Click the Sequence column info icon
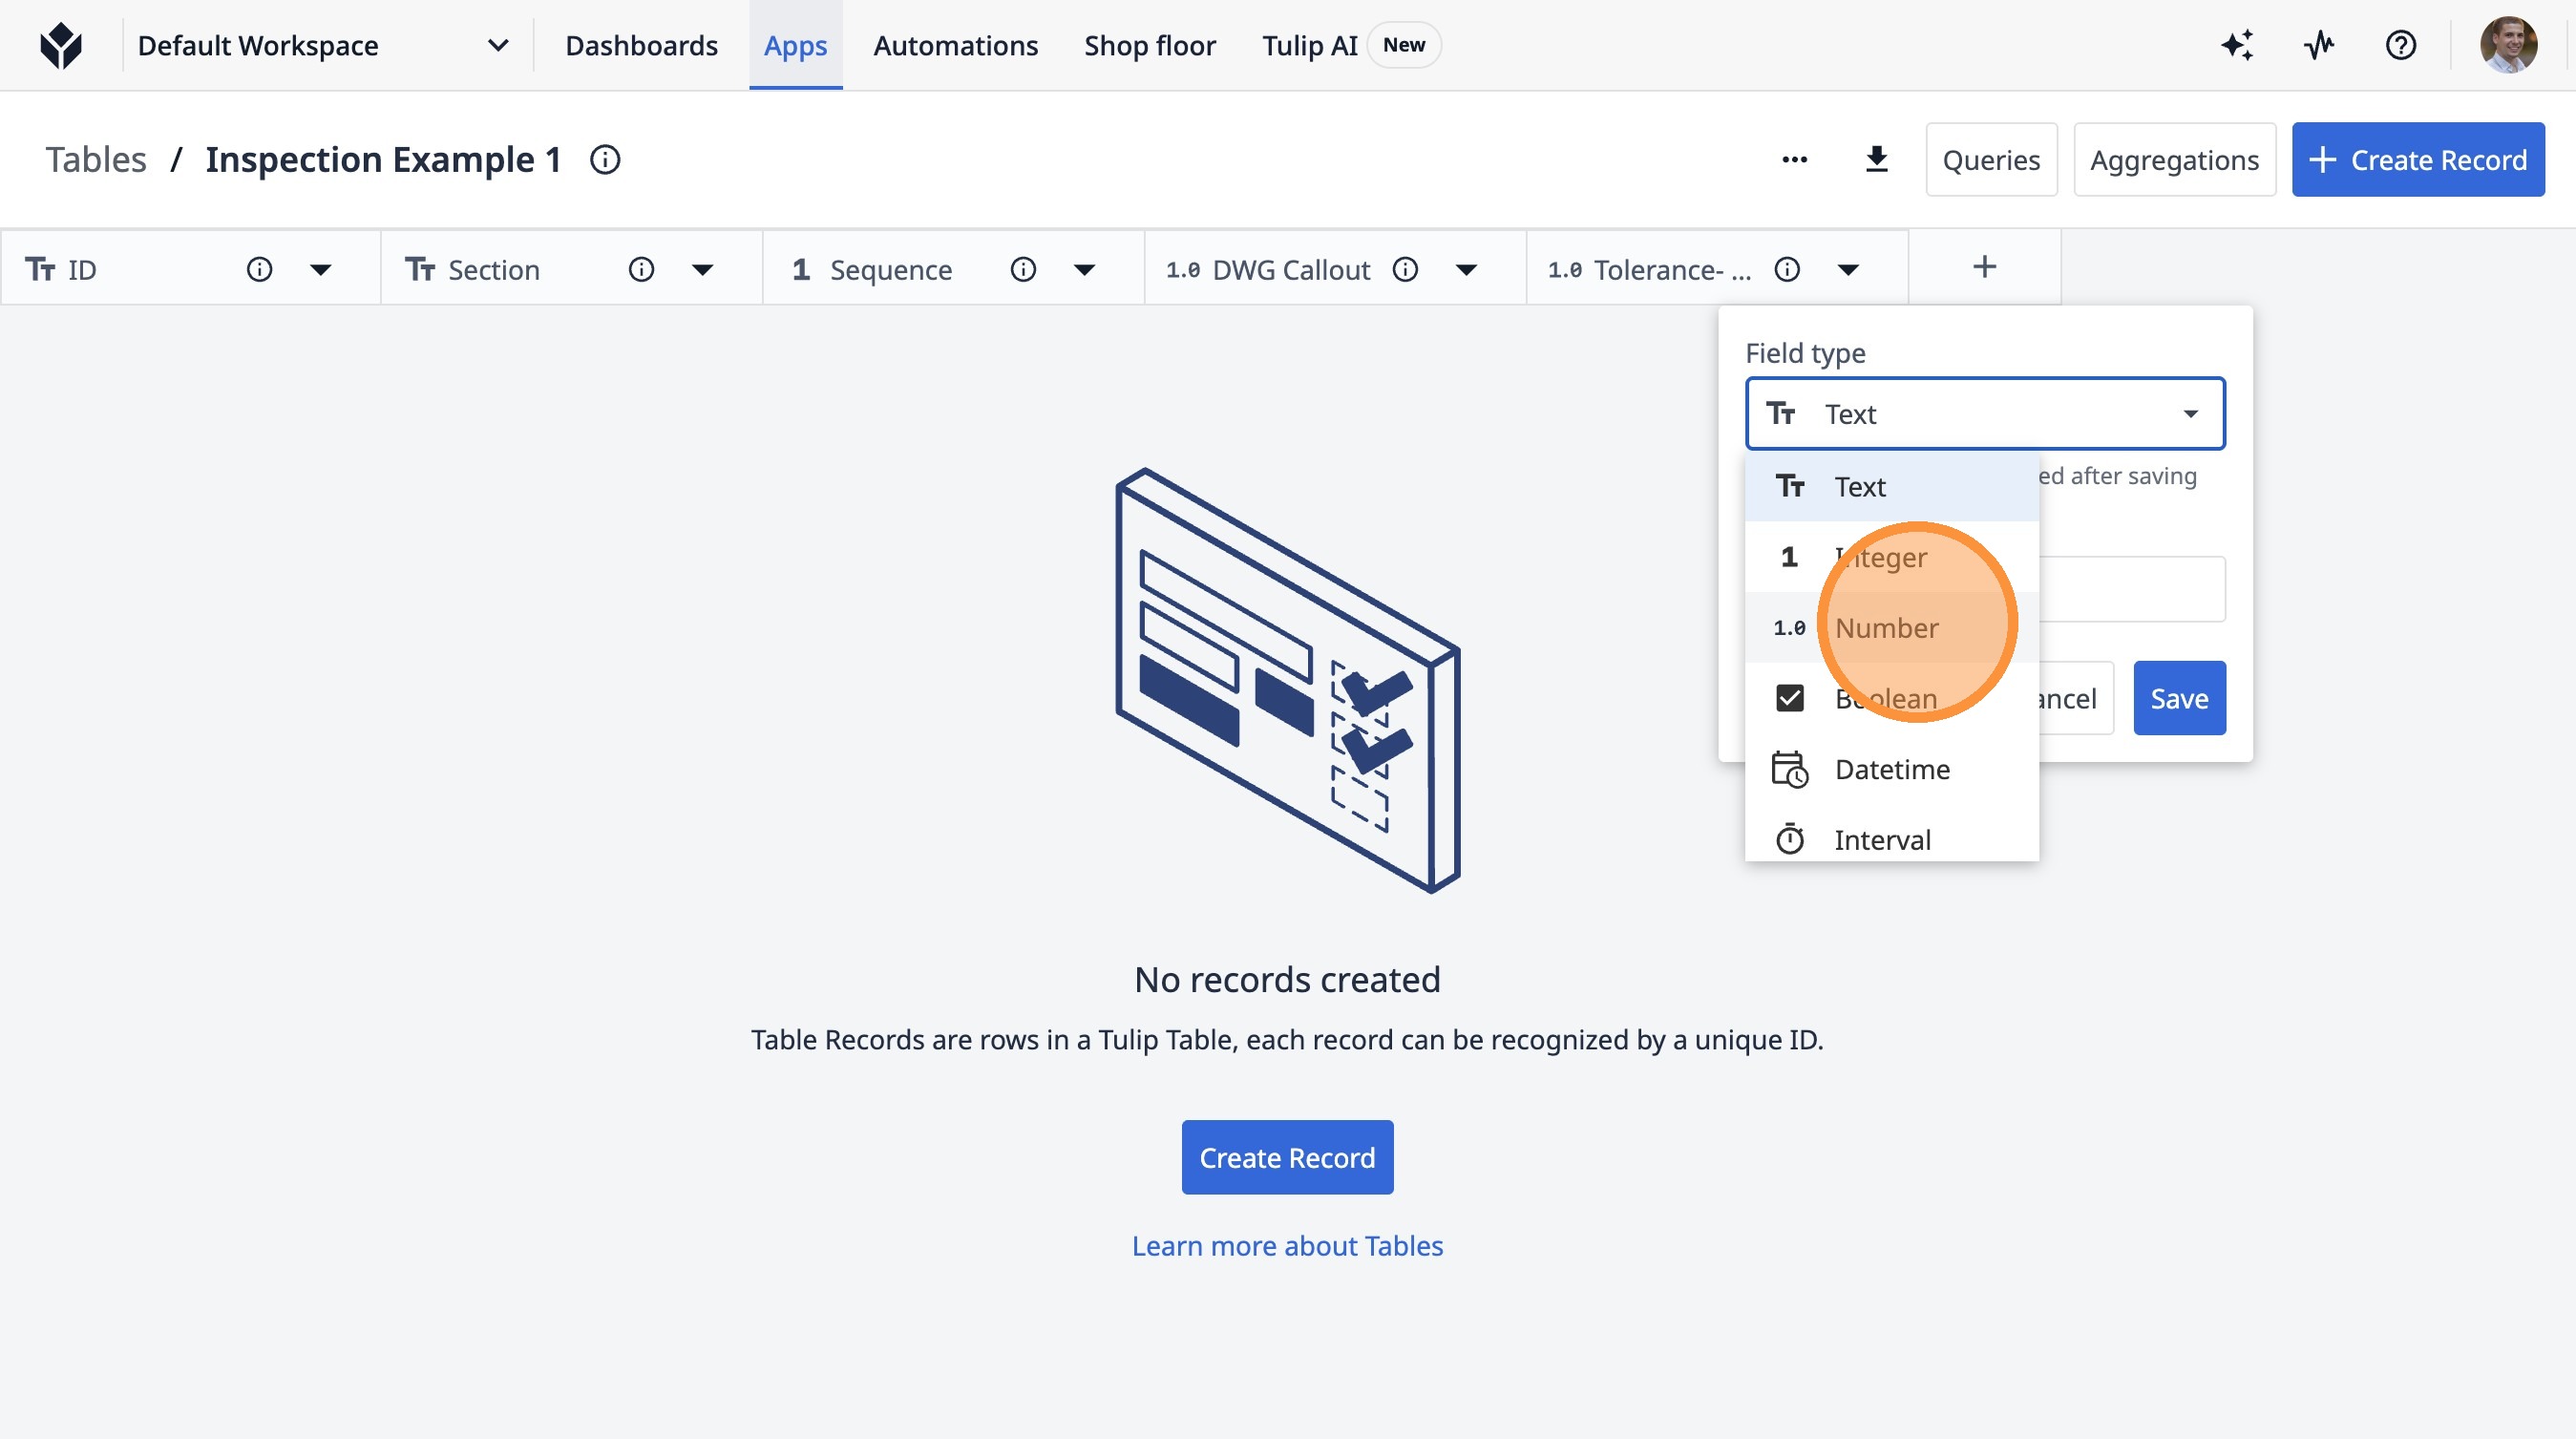This screenshot has width=2576, height=1439. coord(1022,269)
